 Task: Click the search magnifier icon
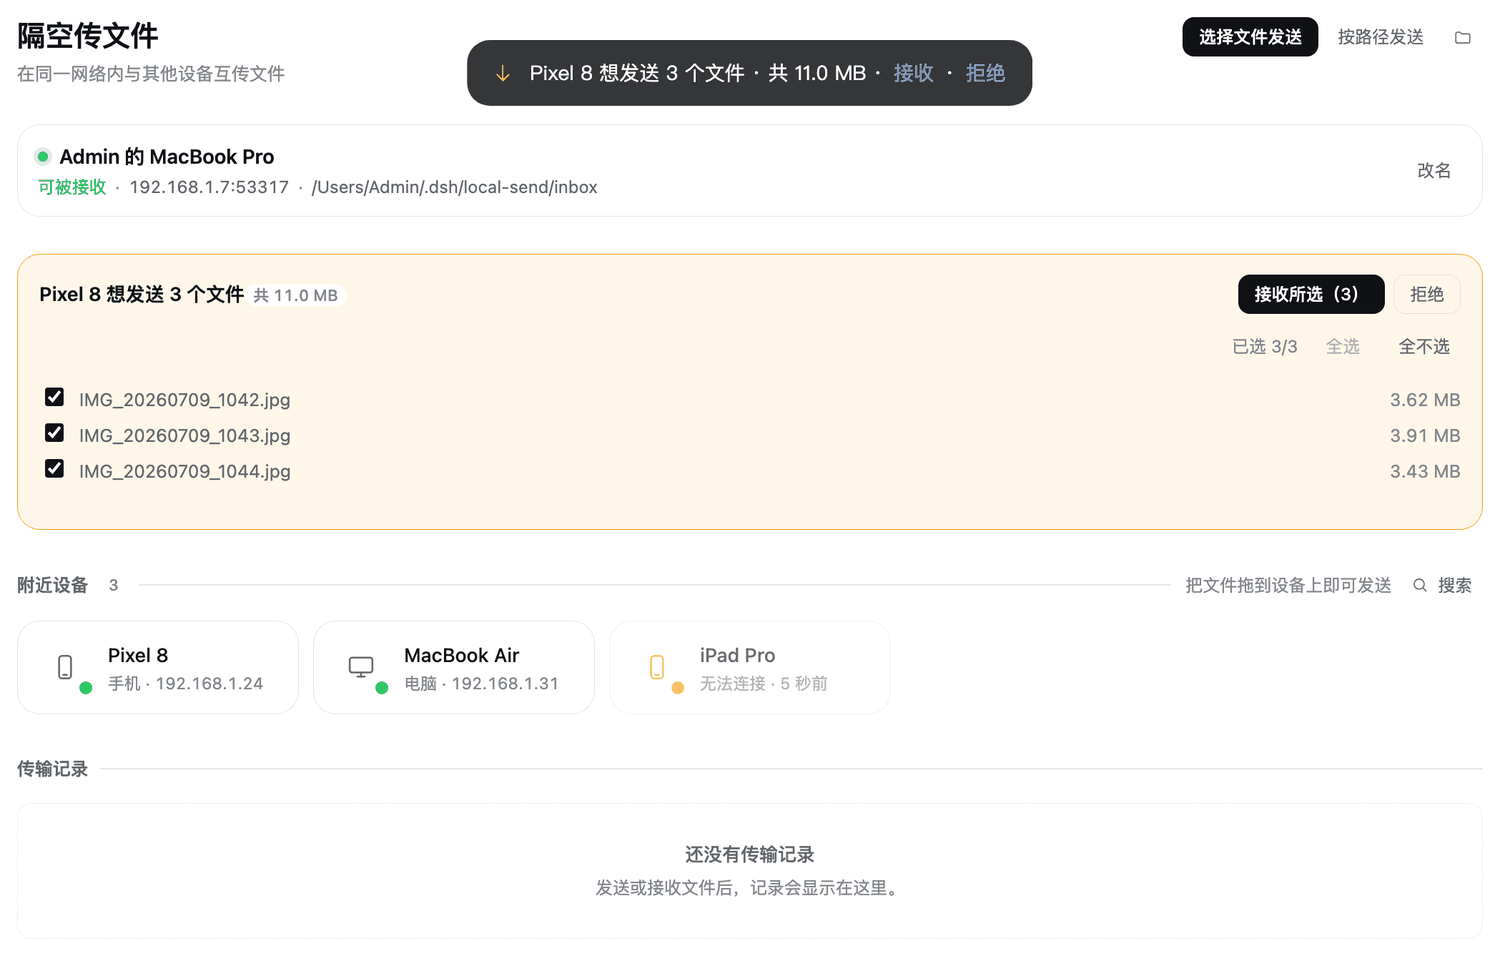click(1420, 585)
